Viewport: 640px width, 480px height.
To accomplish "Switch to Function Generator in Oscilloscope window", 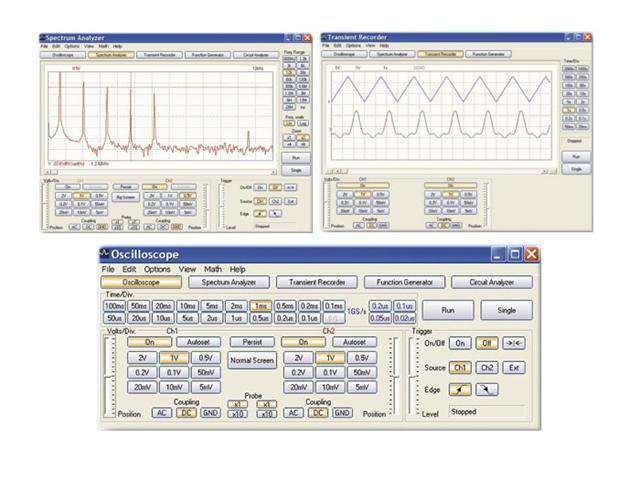I will pyautogui.click(x=404, y=283).
